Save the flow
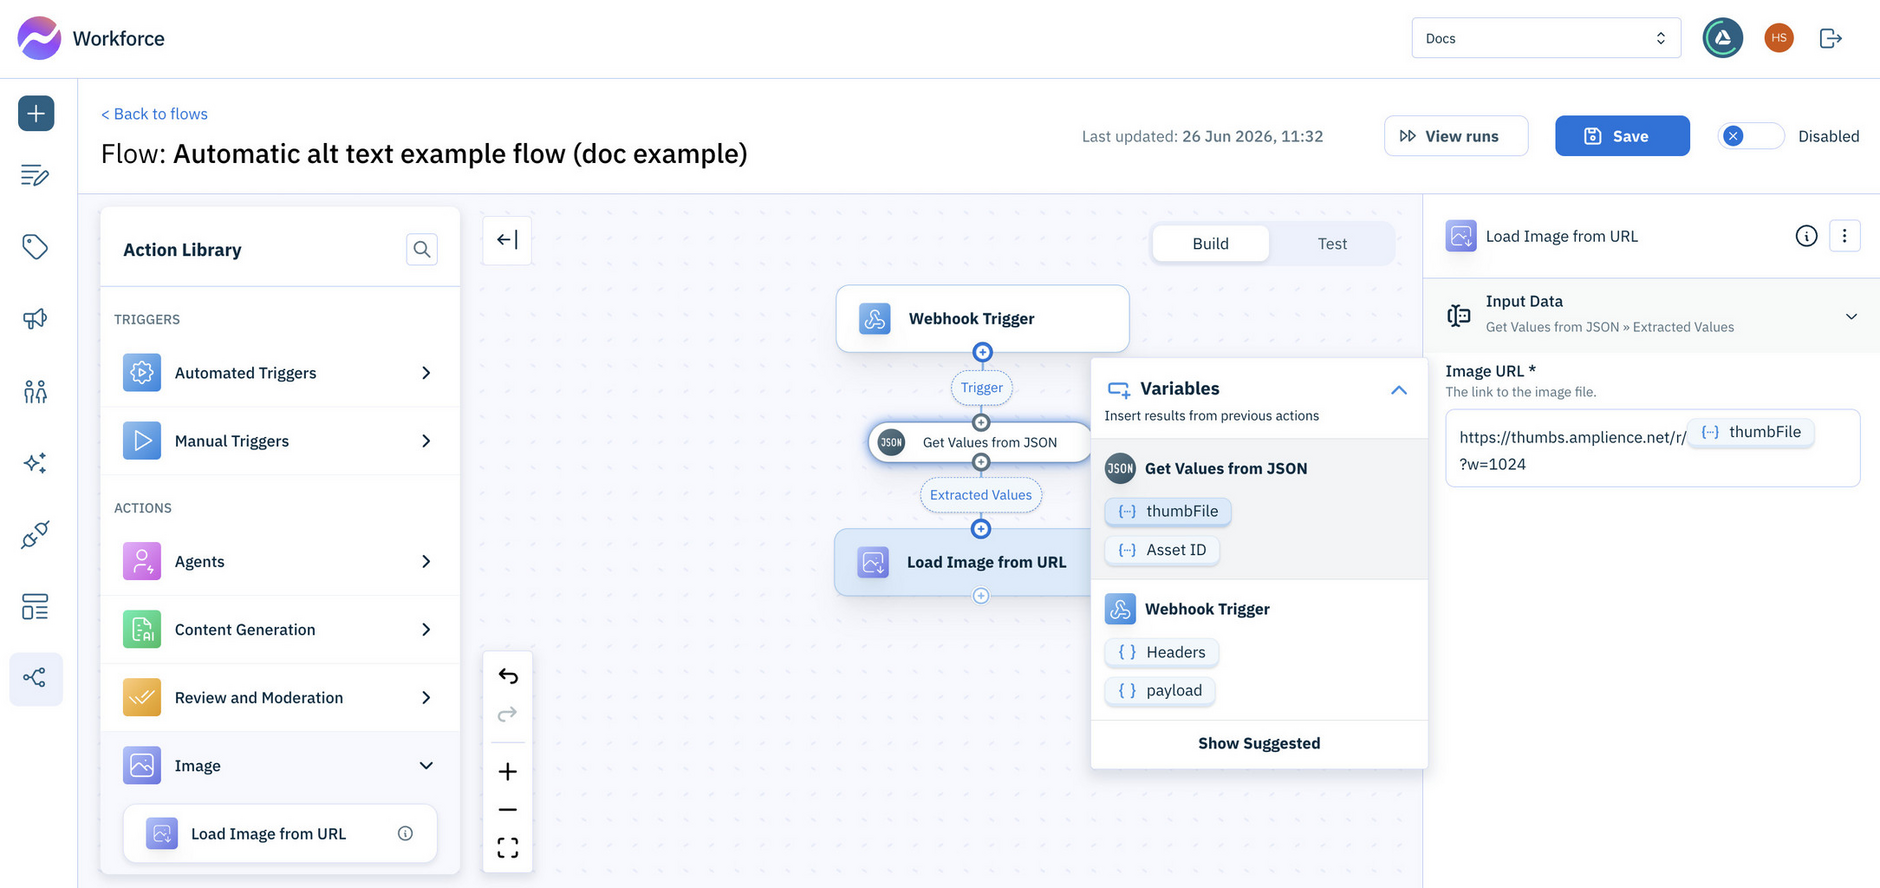 (1622, 136)
